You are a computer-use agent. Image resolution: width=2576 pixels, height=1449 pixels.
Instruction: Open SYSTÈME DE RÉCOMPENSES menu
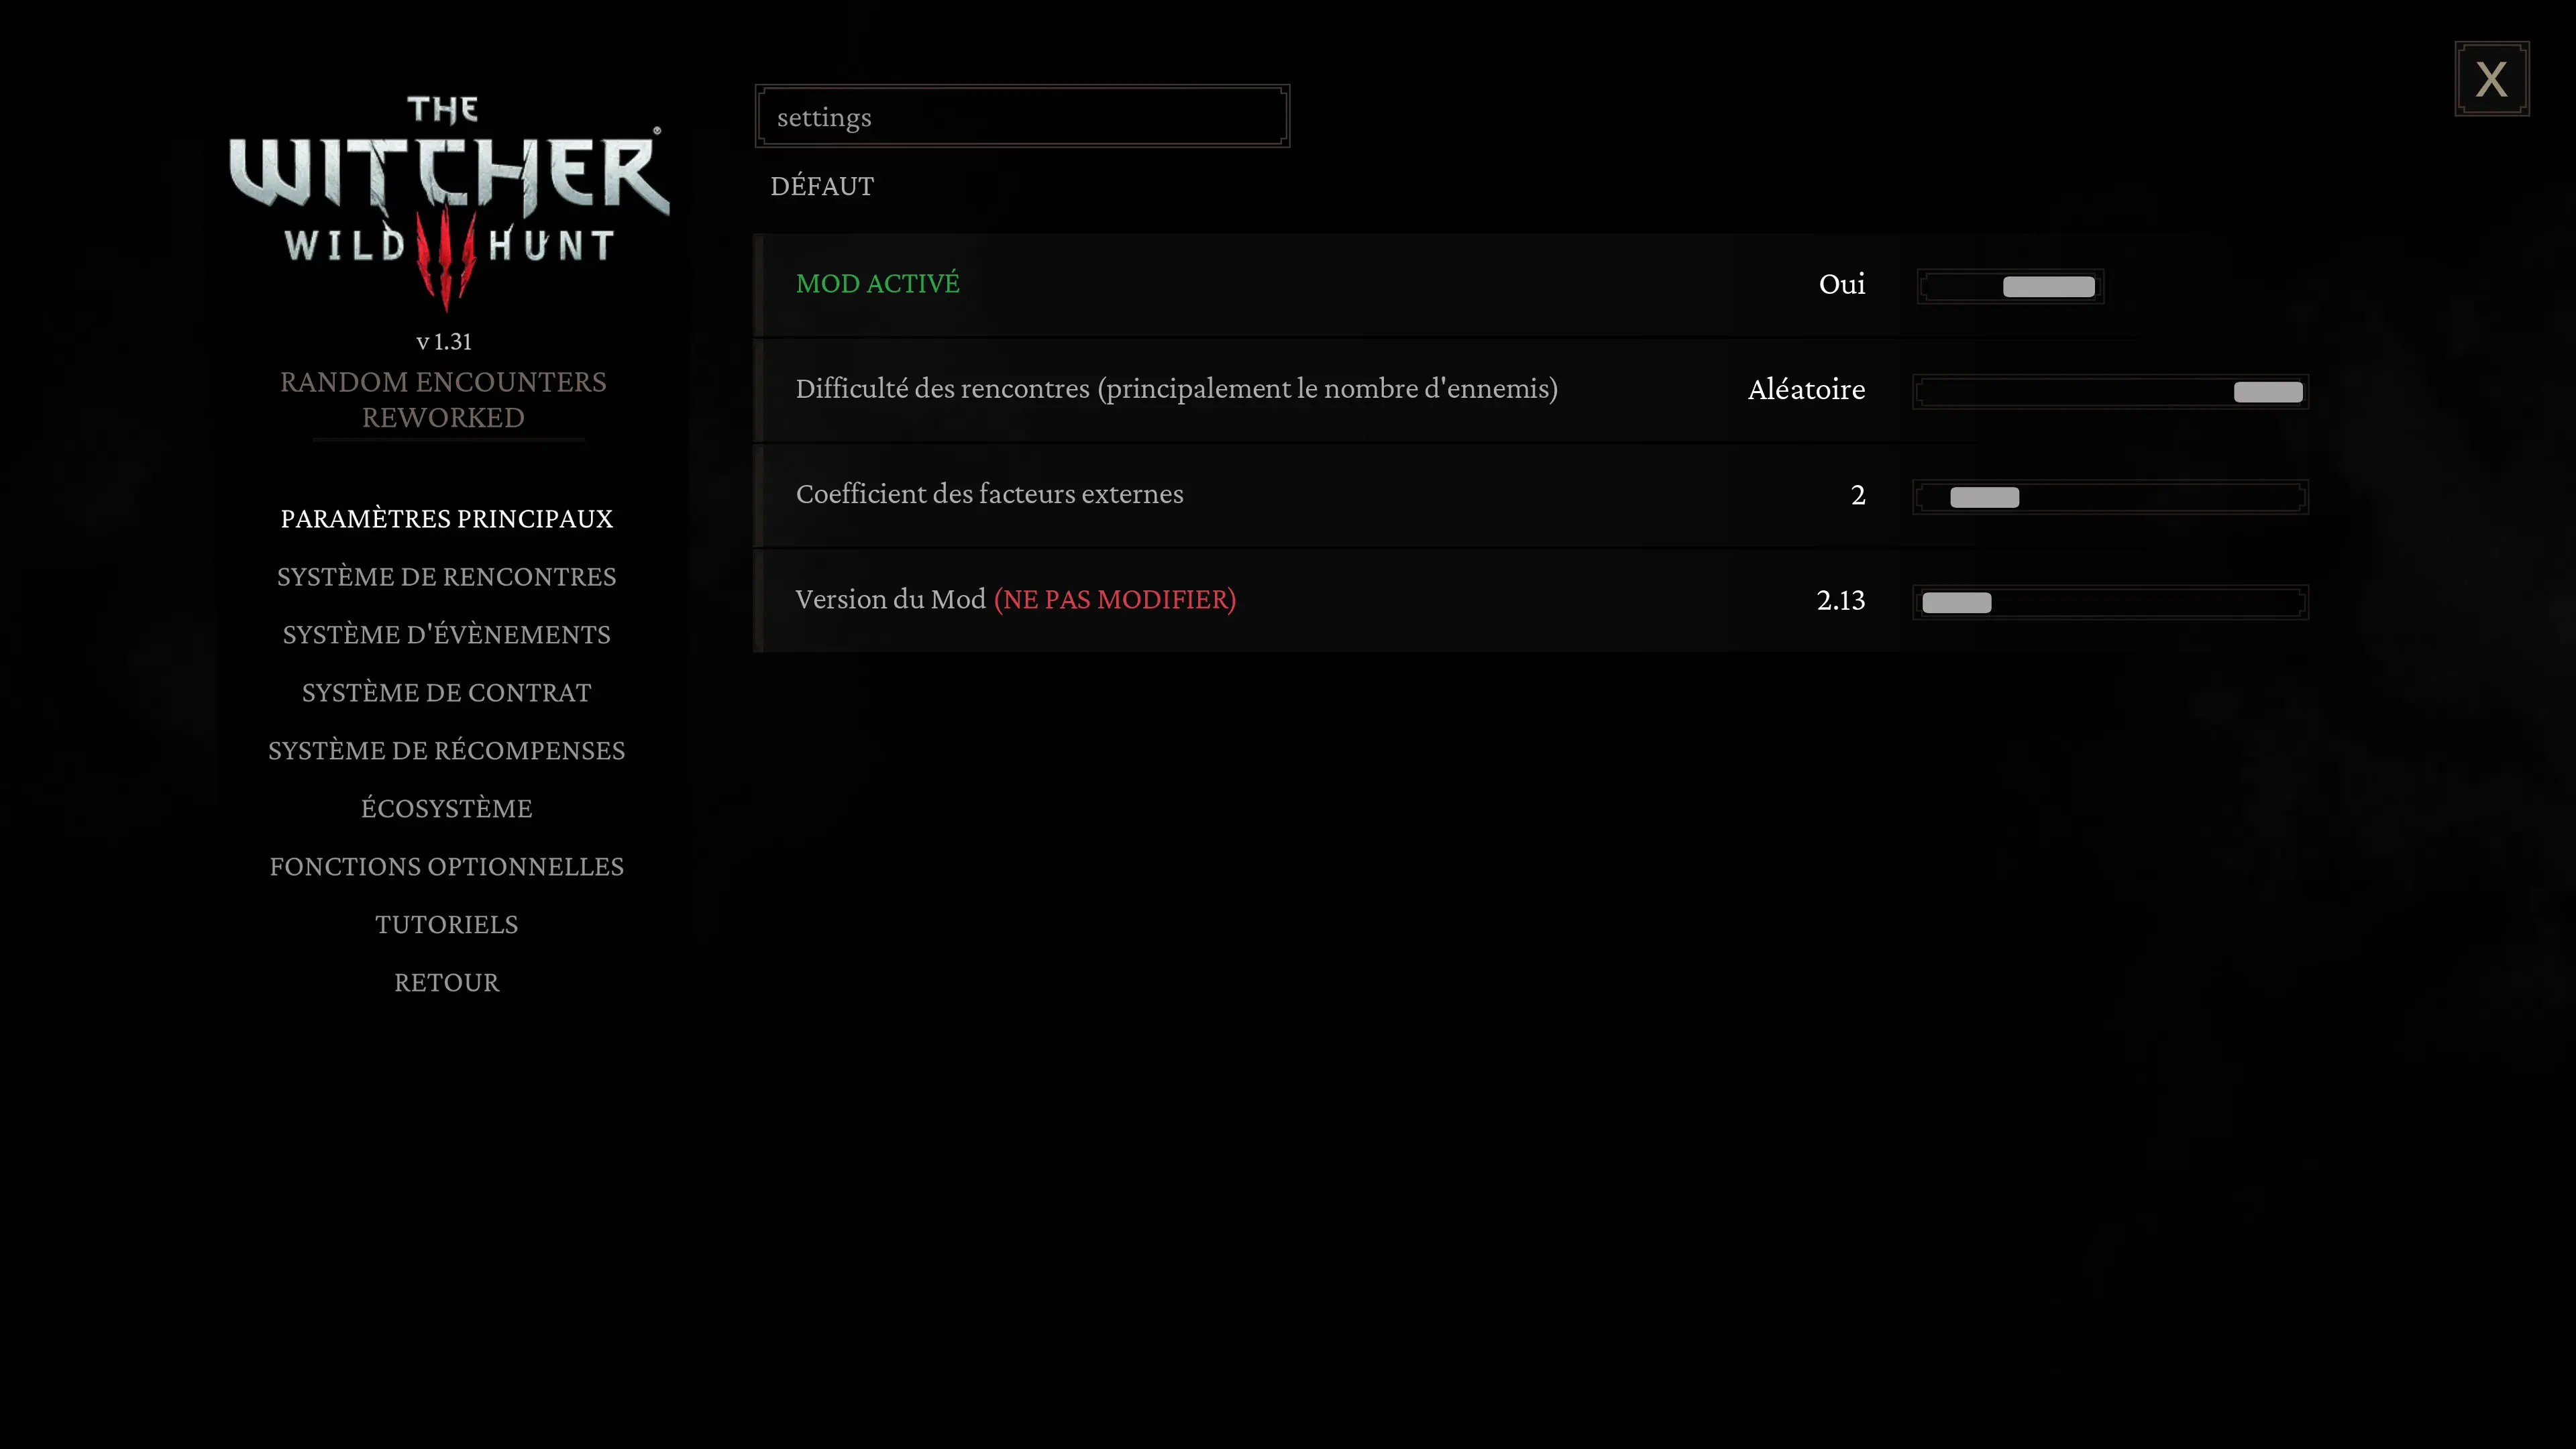click(446, 751)
